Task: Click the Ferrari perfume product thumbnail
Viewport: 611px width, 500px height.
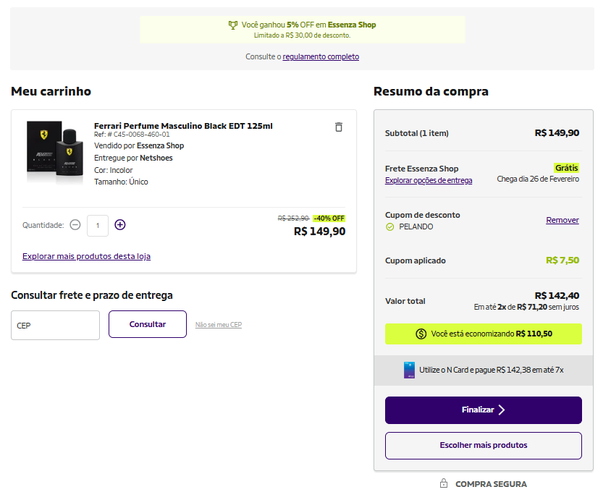Action: [55, 150]
